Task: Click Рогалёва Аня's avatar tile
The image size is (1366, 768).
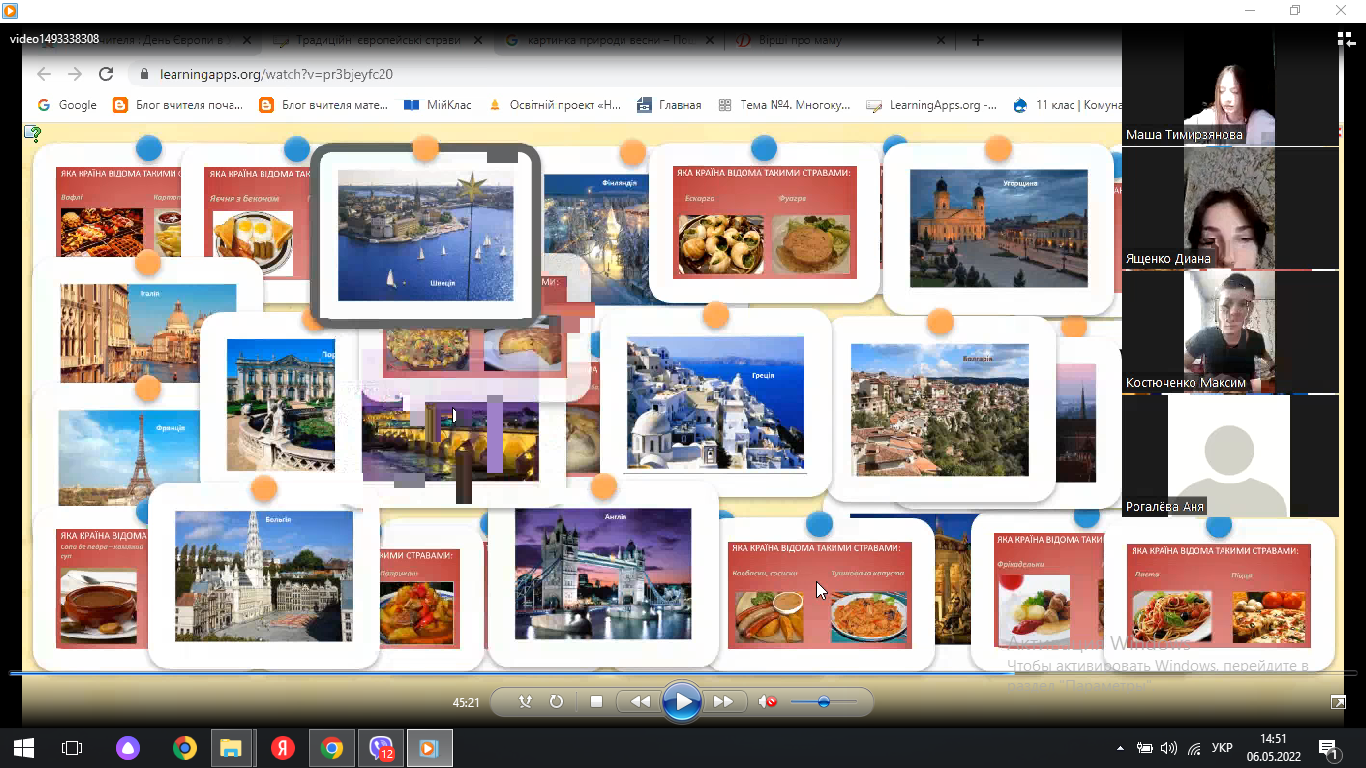Action: (x=1230, y=455)
